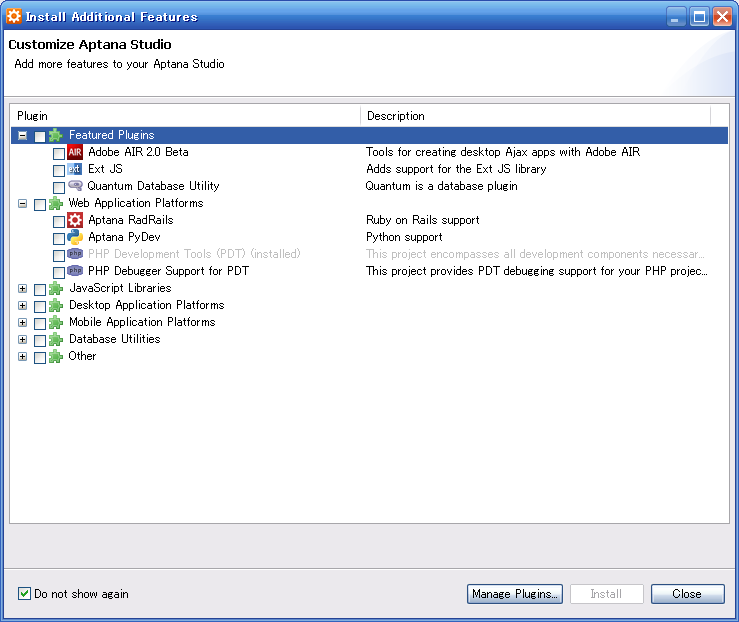
Task: Expand the Mobile Application Platforms group
Action: click(x=22, y=322)
